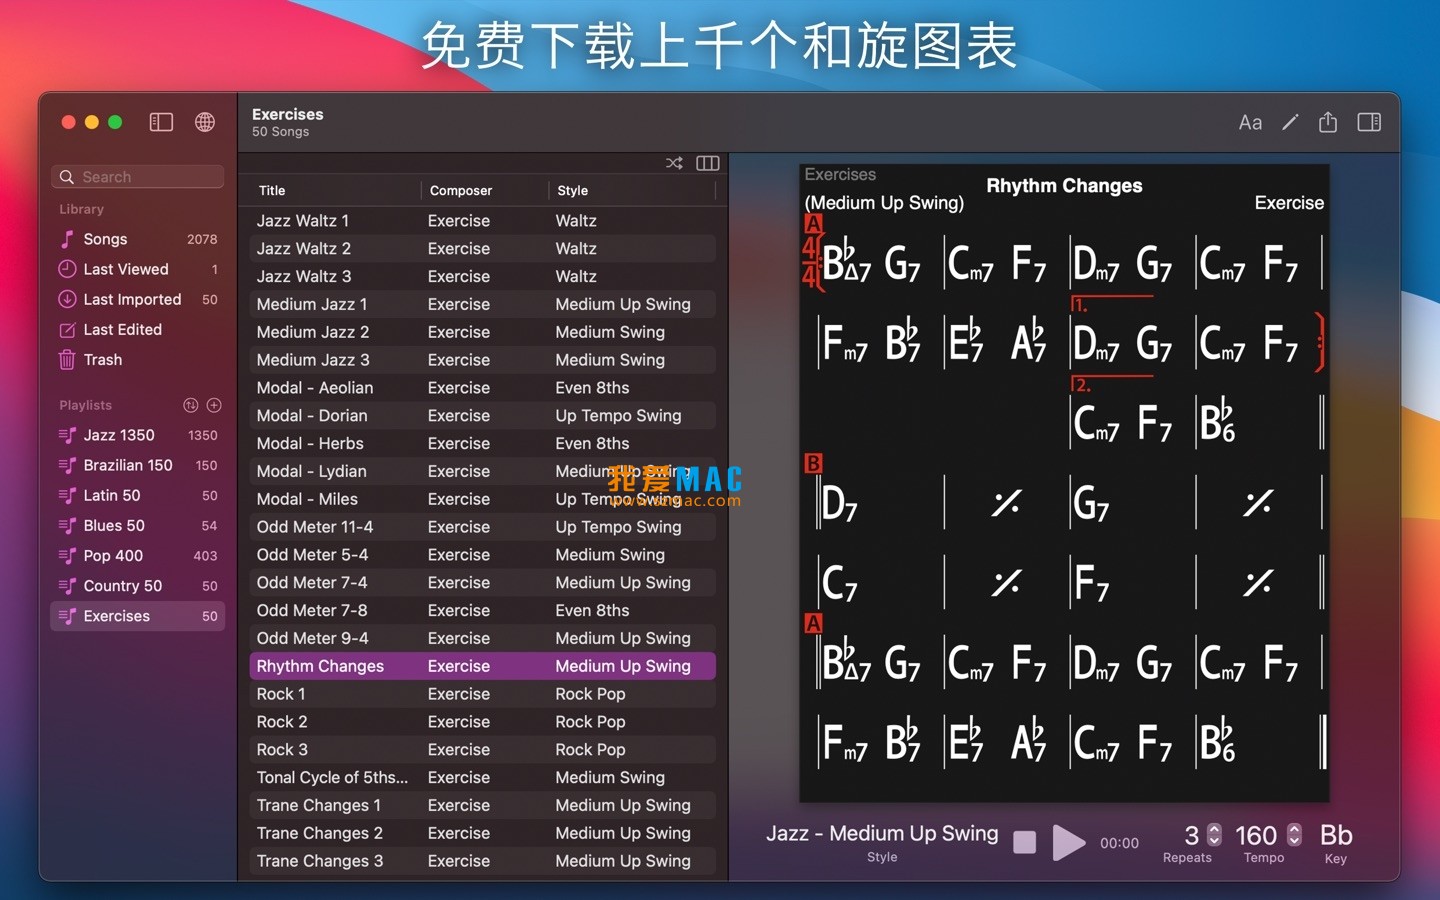Open the globe online library browser
The width and height of the screenshot is (1440, 900).
click(x=205, y=122)
